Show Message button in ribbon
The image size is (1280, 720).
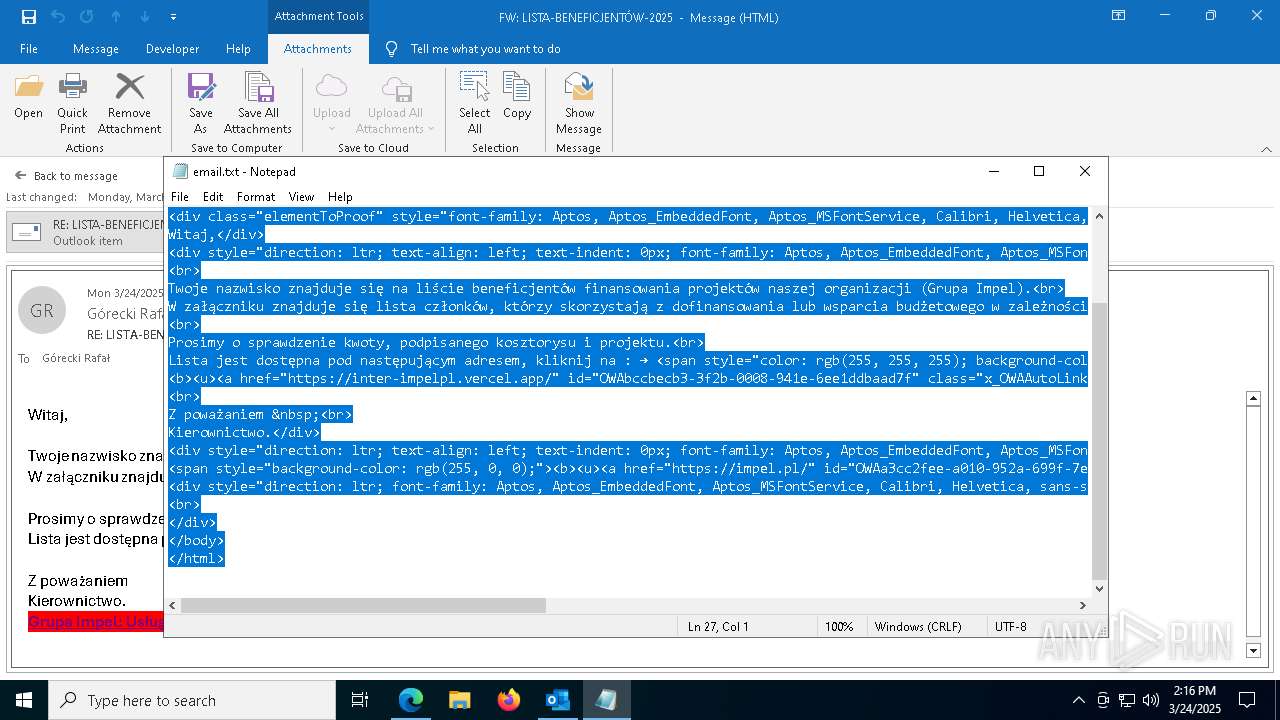[x=579, y=103]
